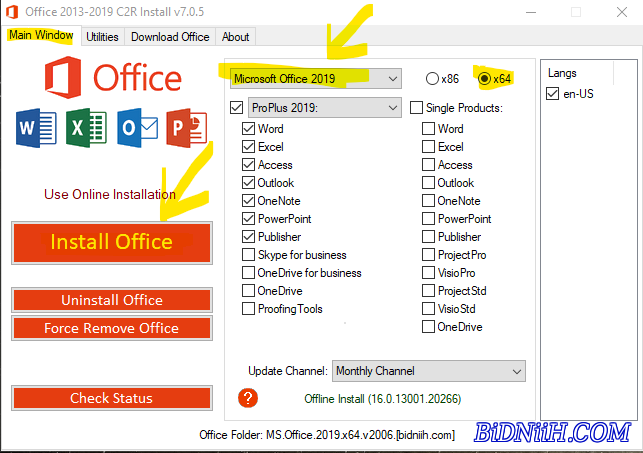Check Publisher under Single Products

429,237
